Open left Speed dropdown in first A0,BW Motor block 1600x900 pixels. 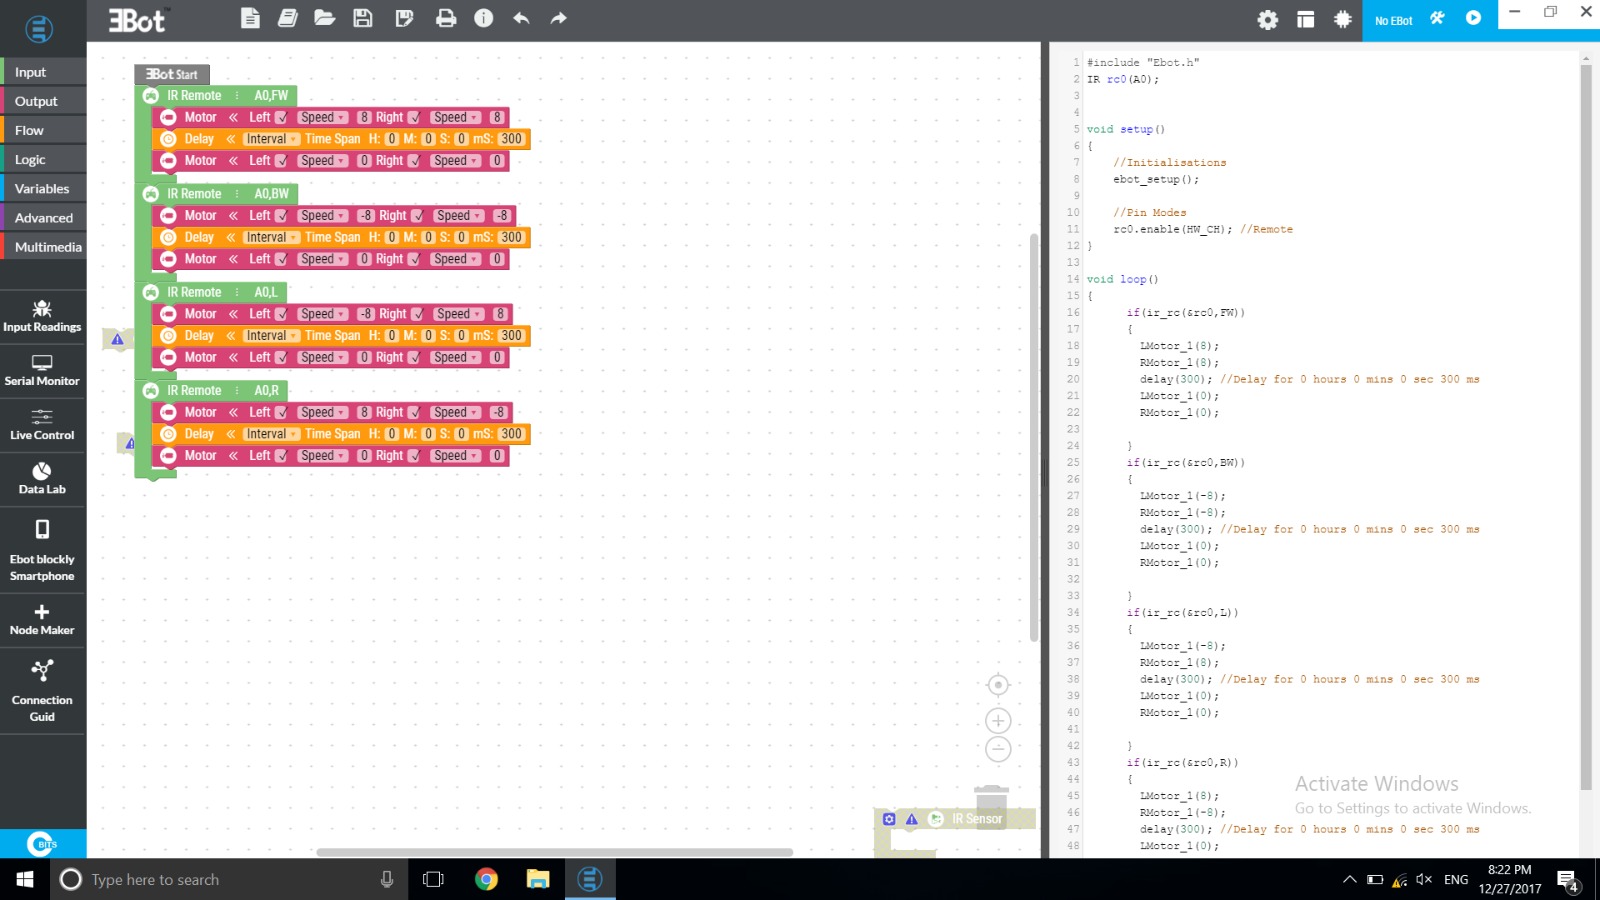[x=322, y=216]
